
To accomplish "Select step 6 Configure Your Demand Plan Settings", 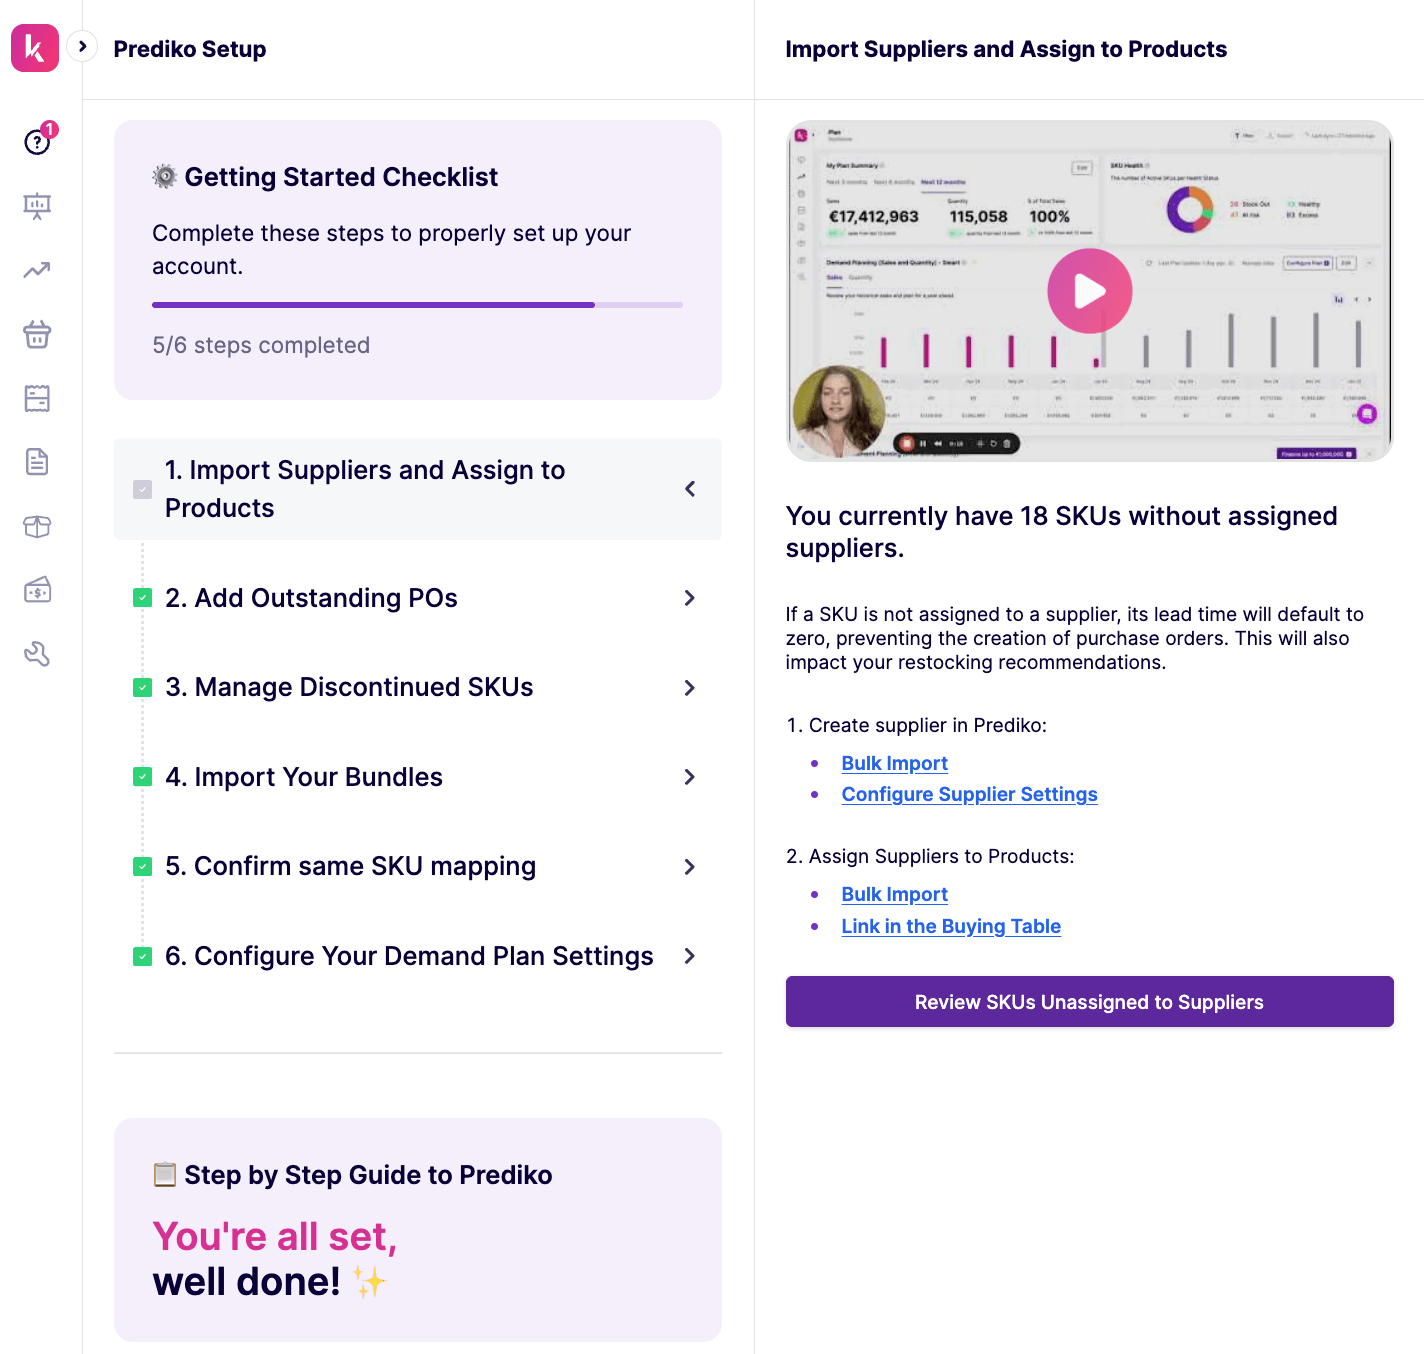I will coord(418,956).
